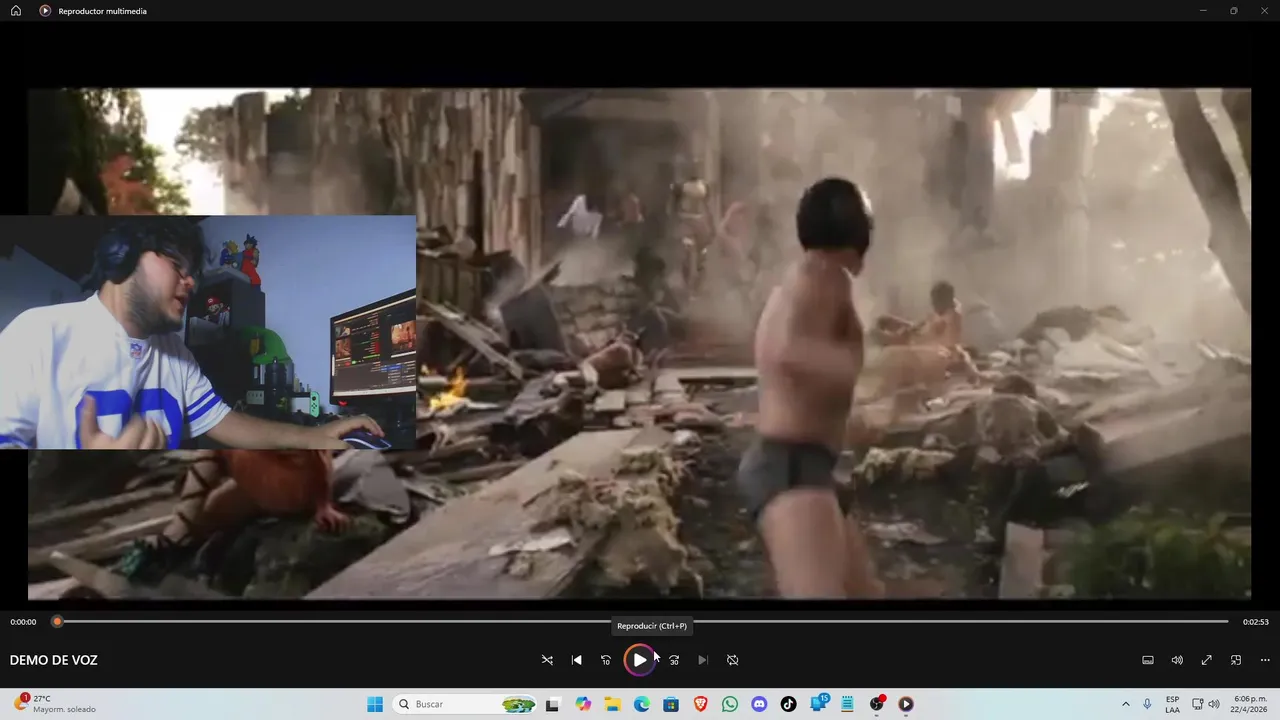Screen dimensions: 1280x720
Task: Click the orange playhead at start of seek bar
Action: (57, 622)
